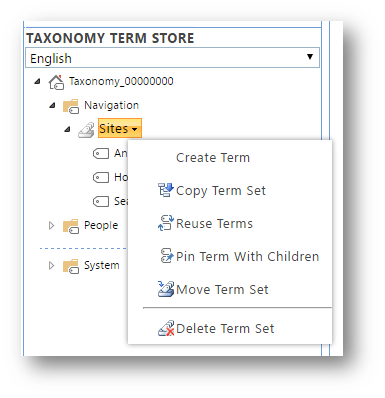Click the Move Term Set icon
Screen dimensions: 385x398
point(166,289)
